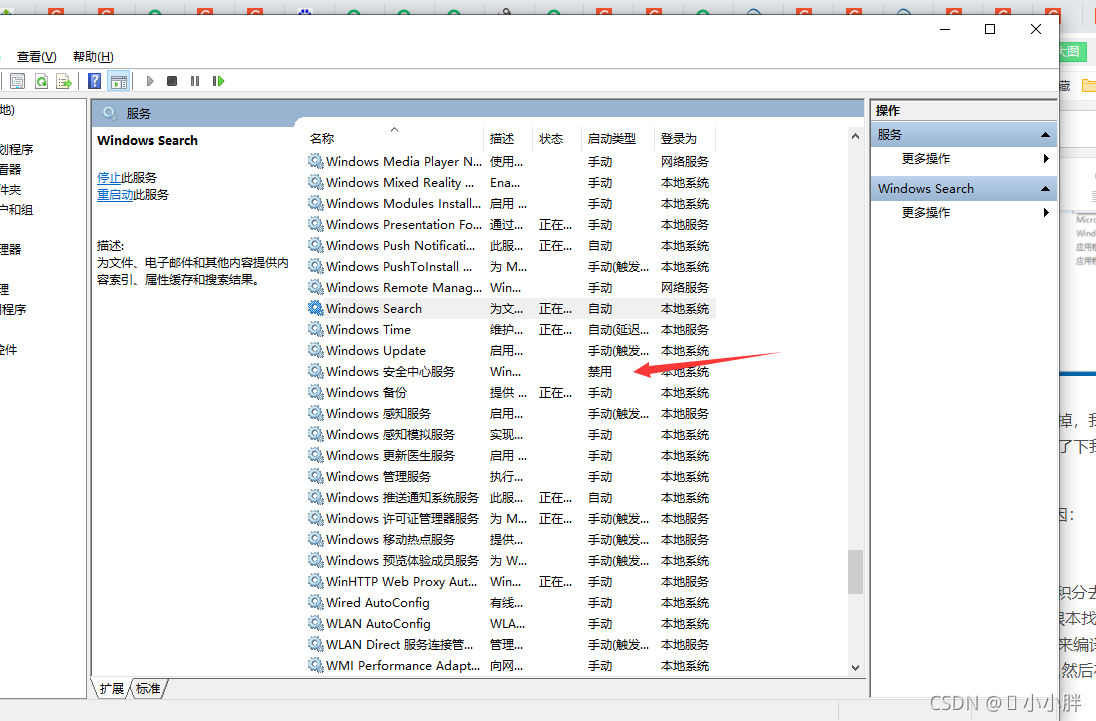The width and height of the screenshot is (1096, 721).
Task: Switch to the 标准 tab
Action: [148, 689]
